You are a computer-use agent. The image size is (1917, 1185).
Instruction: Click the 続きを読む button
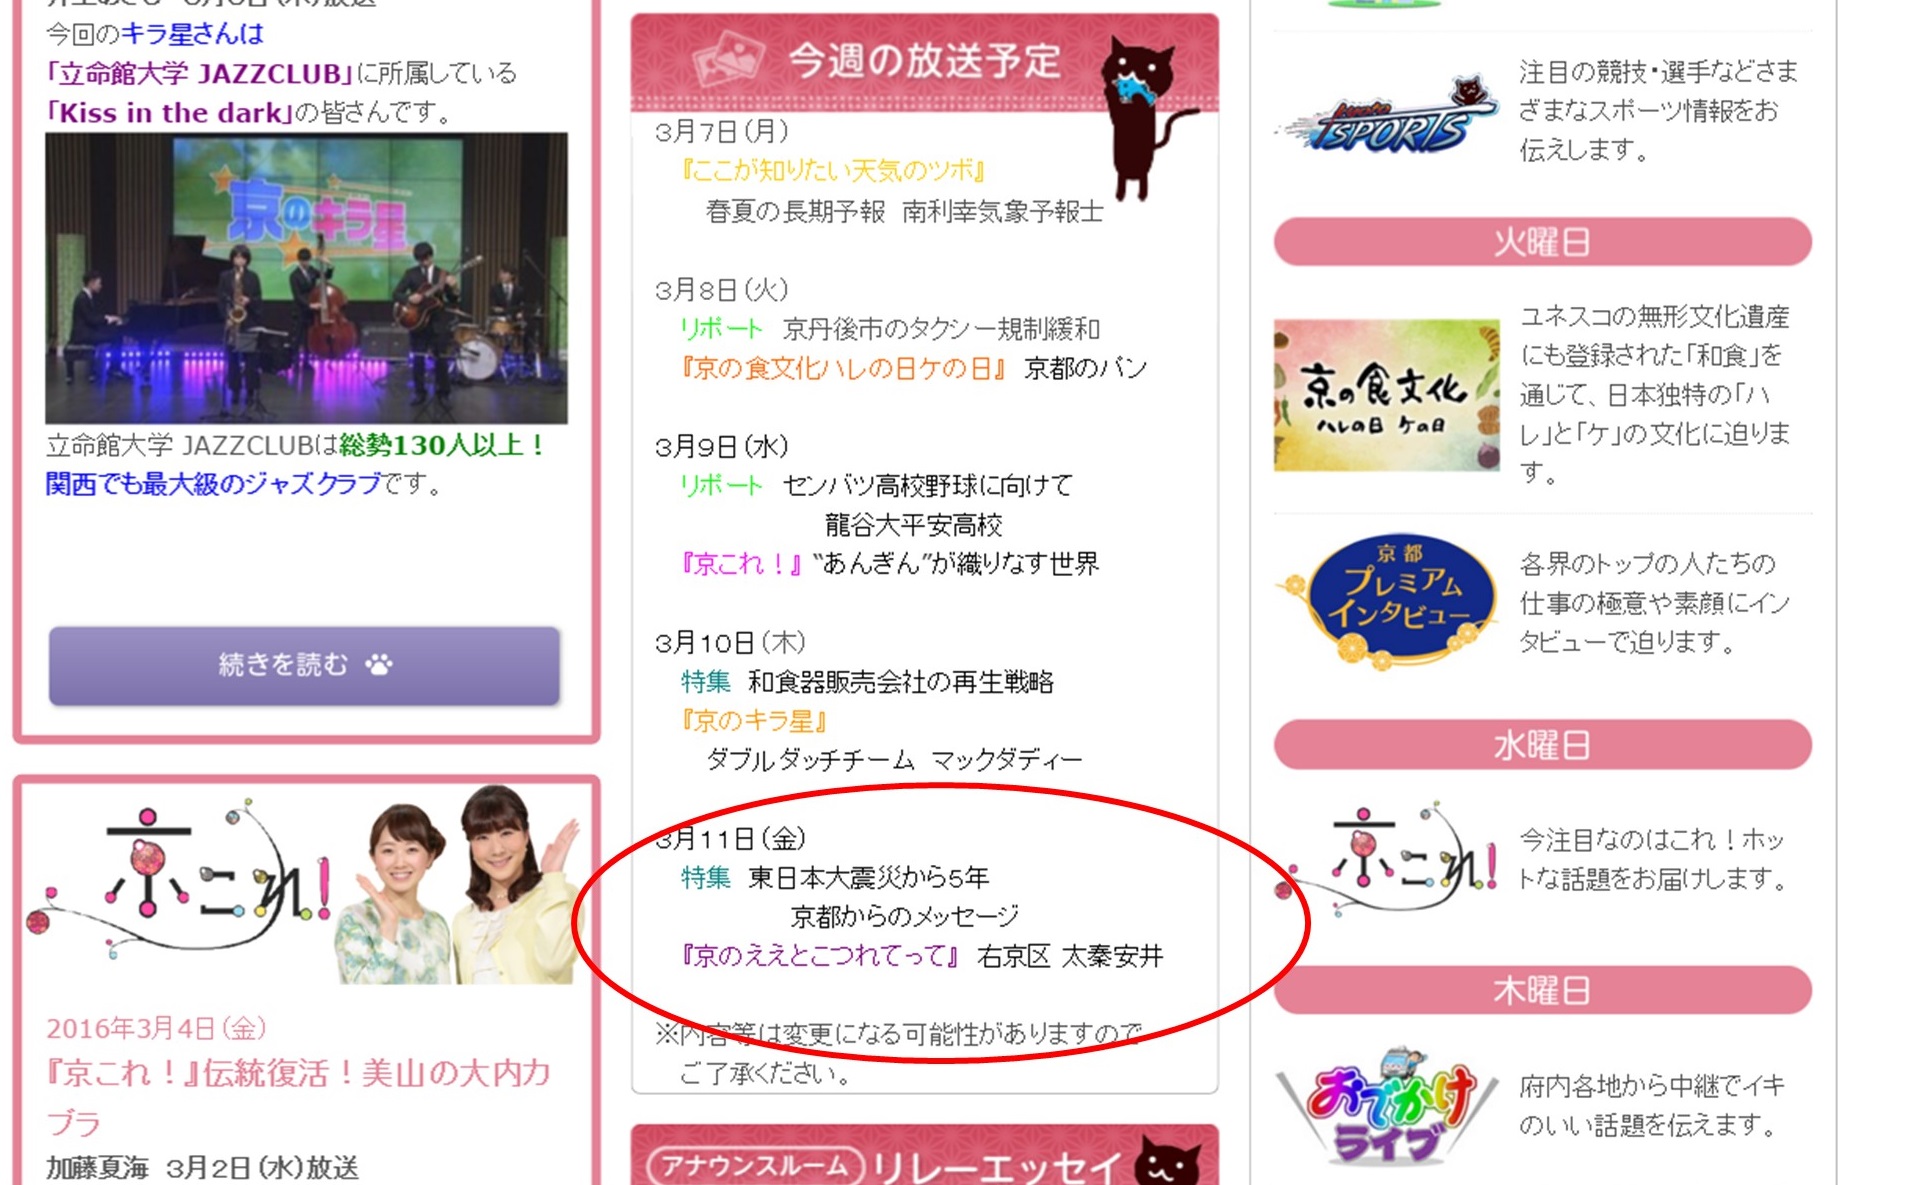(304, 666)
